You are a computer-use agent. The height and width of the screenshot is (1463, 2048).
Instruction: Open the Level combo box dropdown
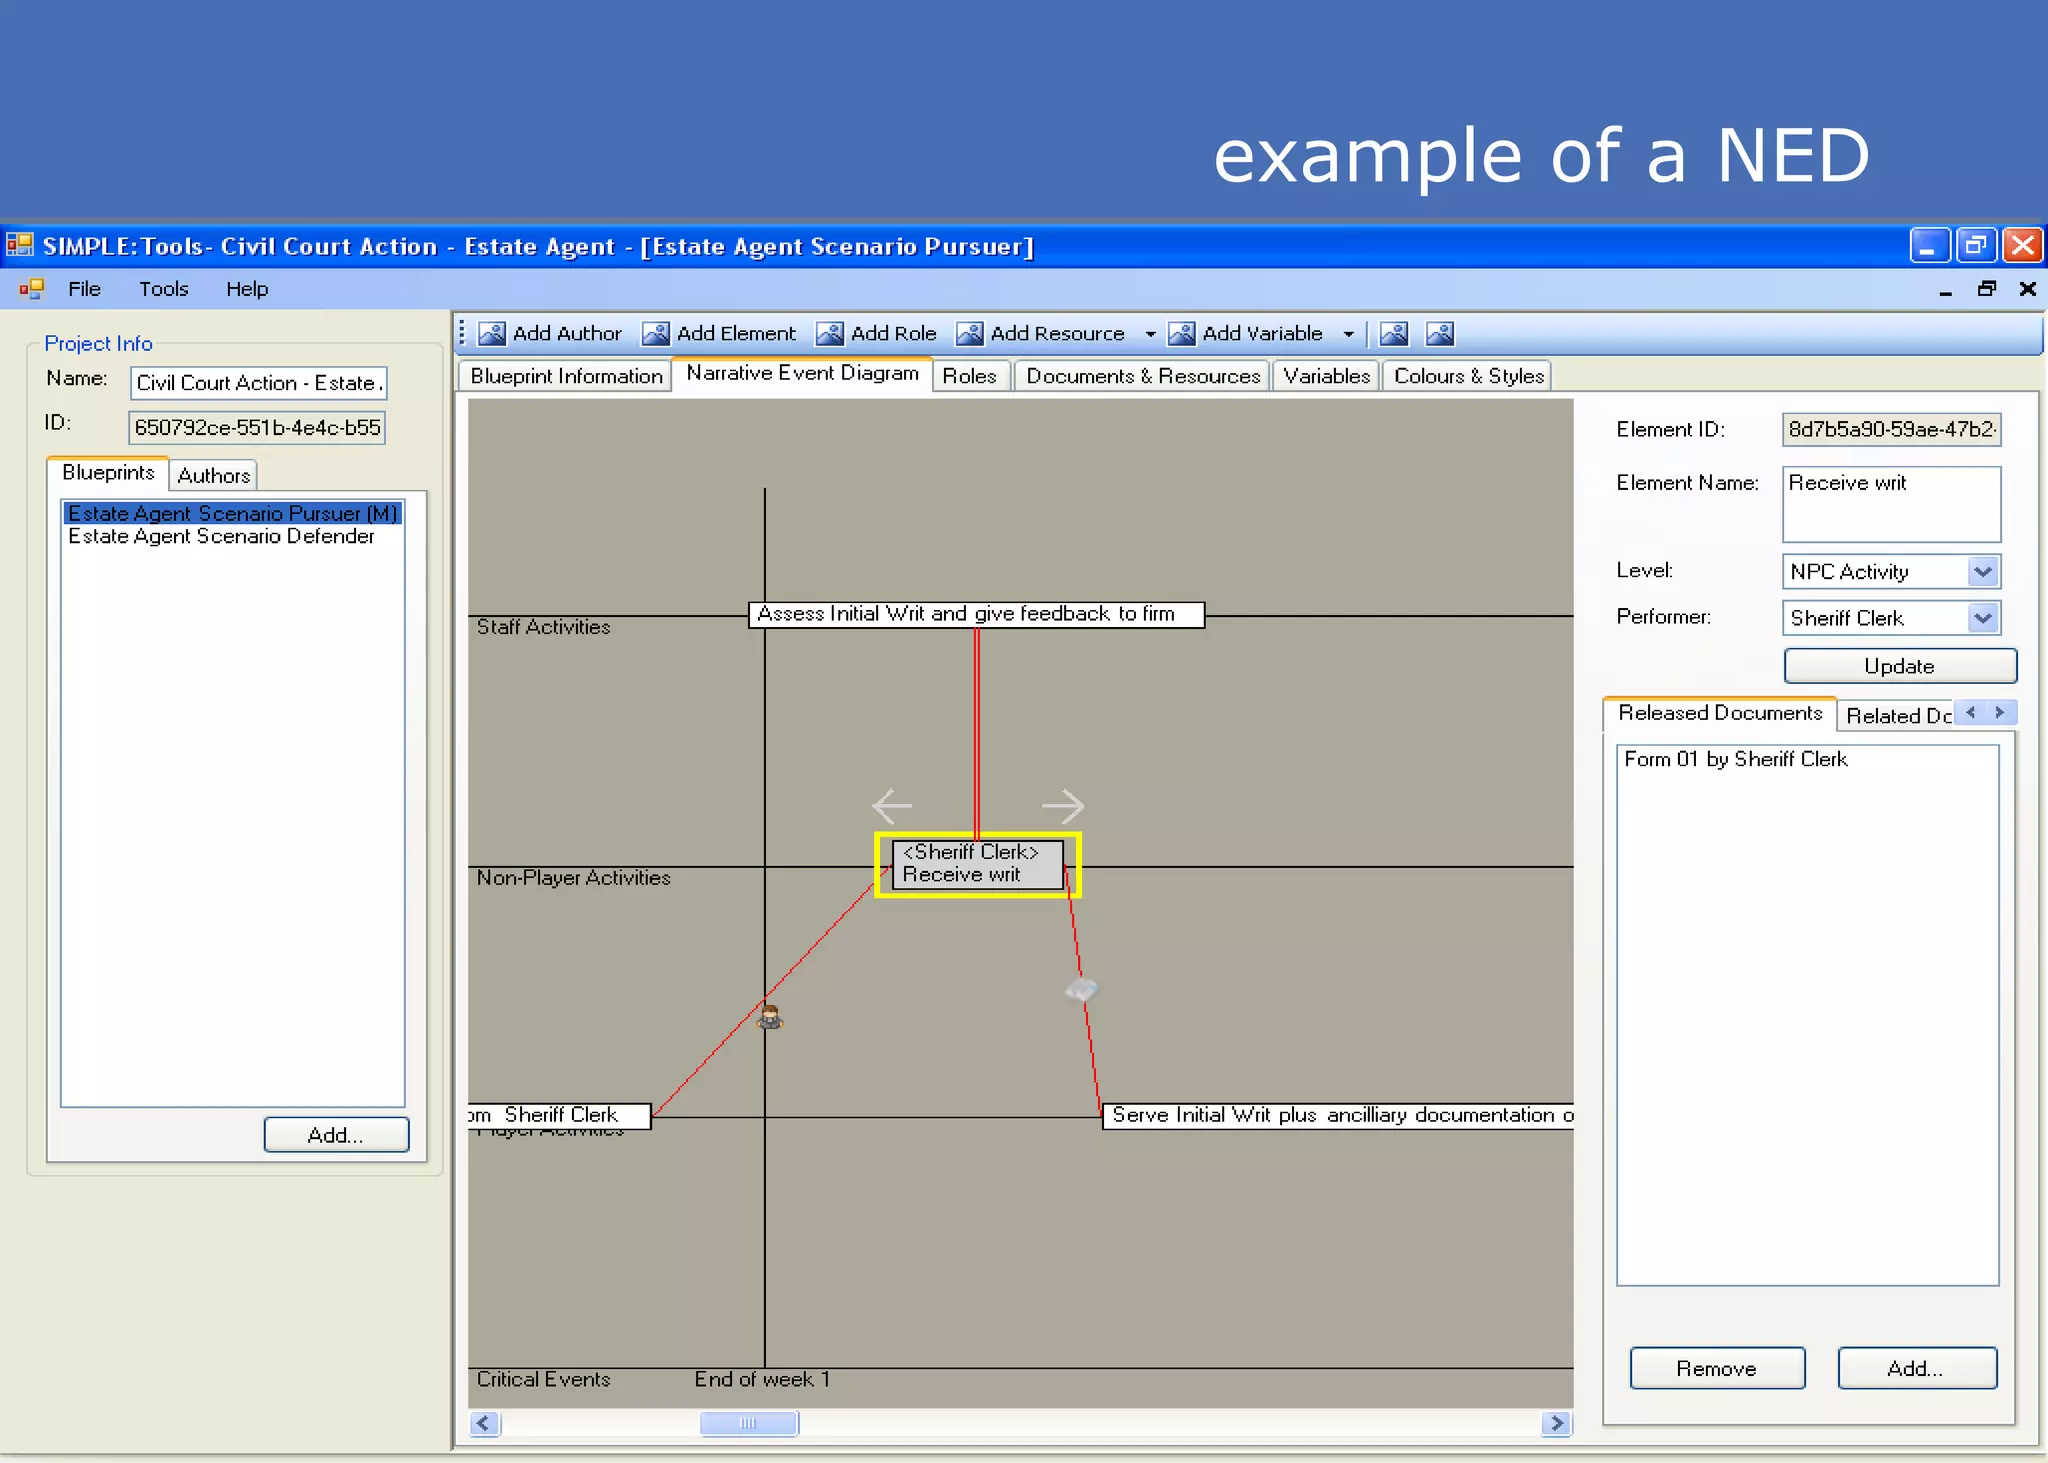click(x=1982, y=572)
